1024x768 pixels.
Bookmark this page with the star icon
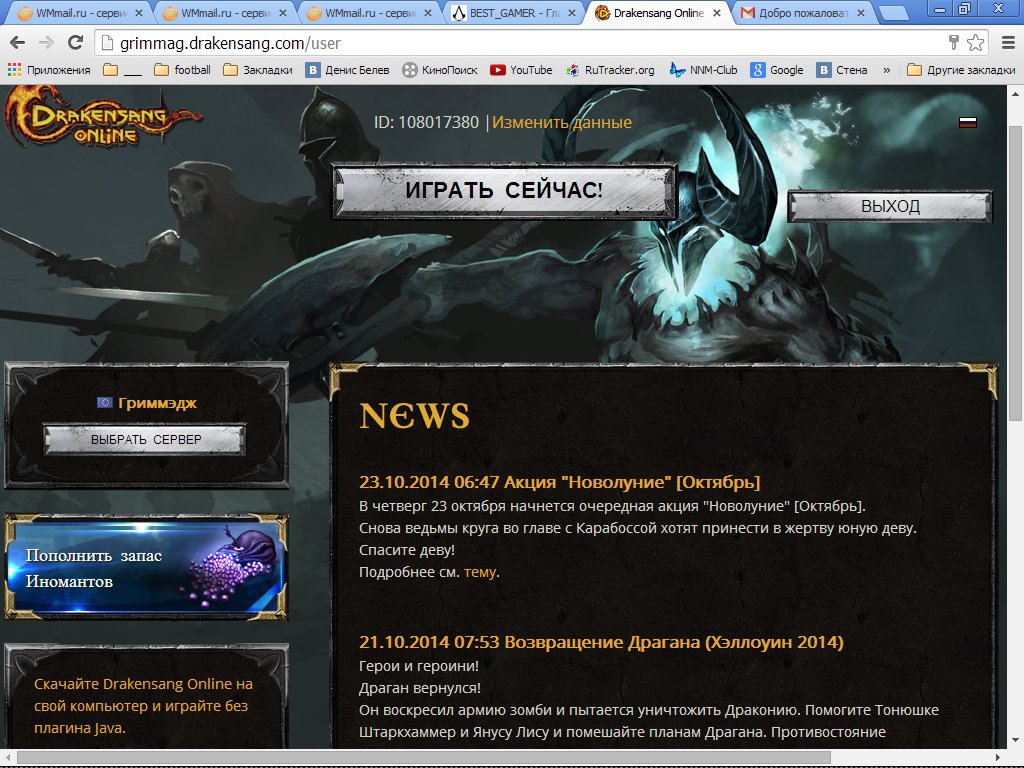(x=975, y=43)
